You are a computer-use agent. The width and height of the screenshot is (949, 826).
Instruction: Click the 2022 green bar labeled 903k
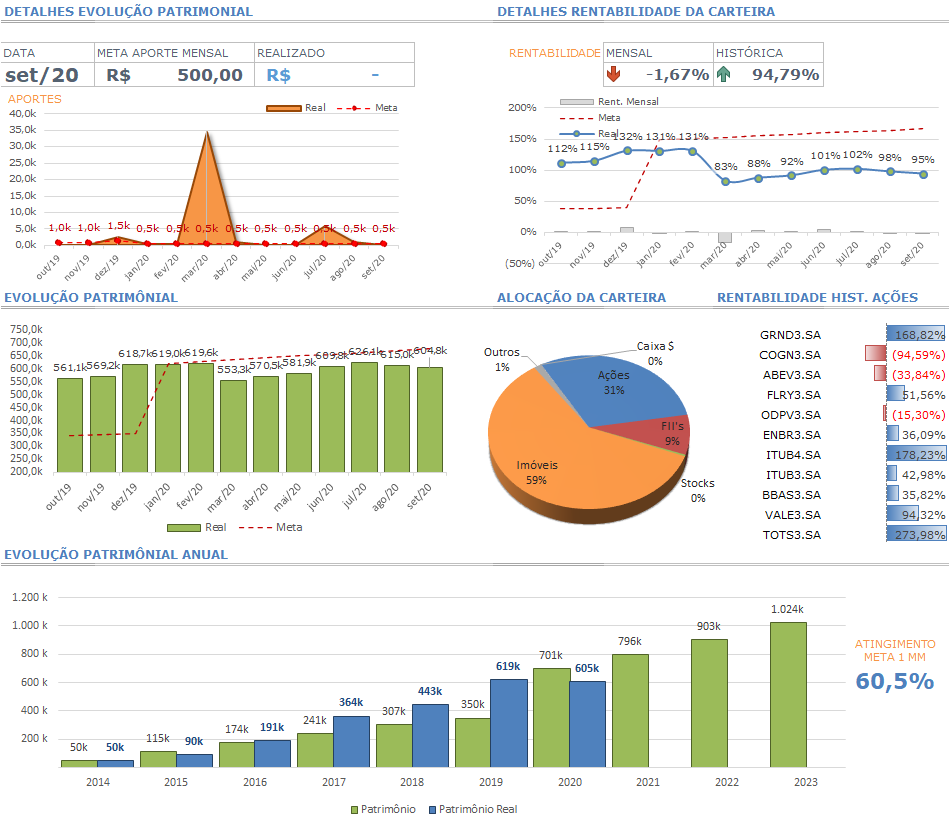click(709, 703)
